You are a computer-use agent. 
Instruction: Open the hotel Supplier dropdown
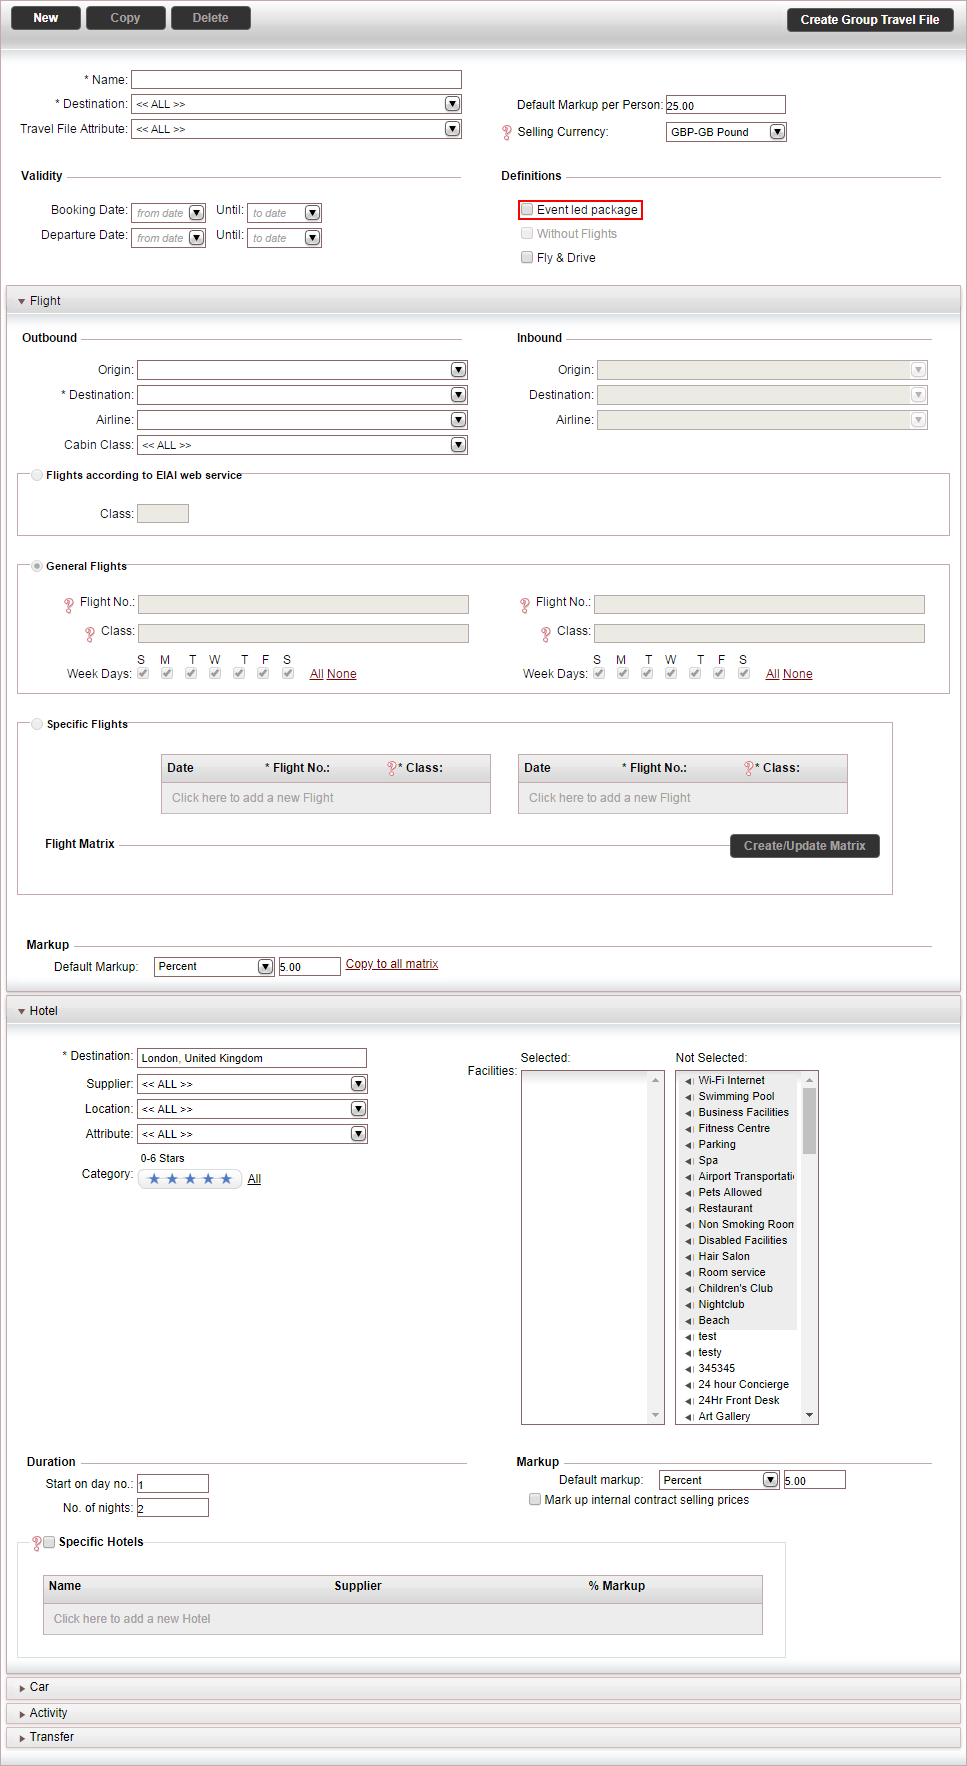[x=359, y=1084]
